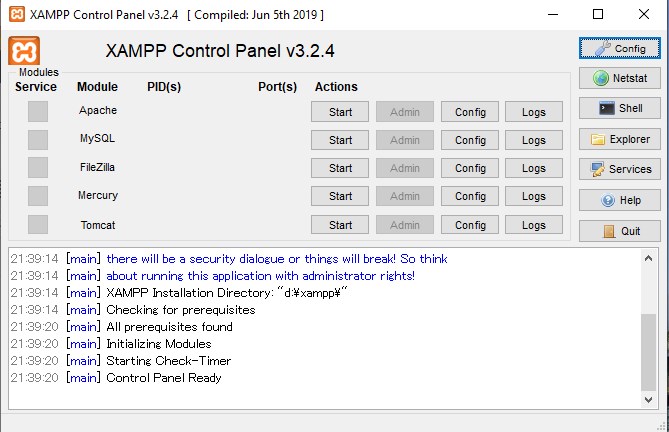
Task: Start the MySQL module
Action: coord(340,140)
